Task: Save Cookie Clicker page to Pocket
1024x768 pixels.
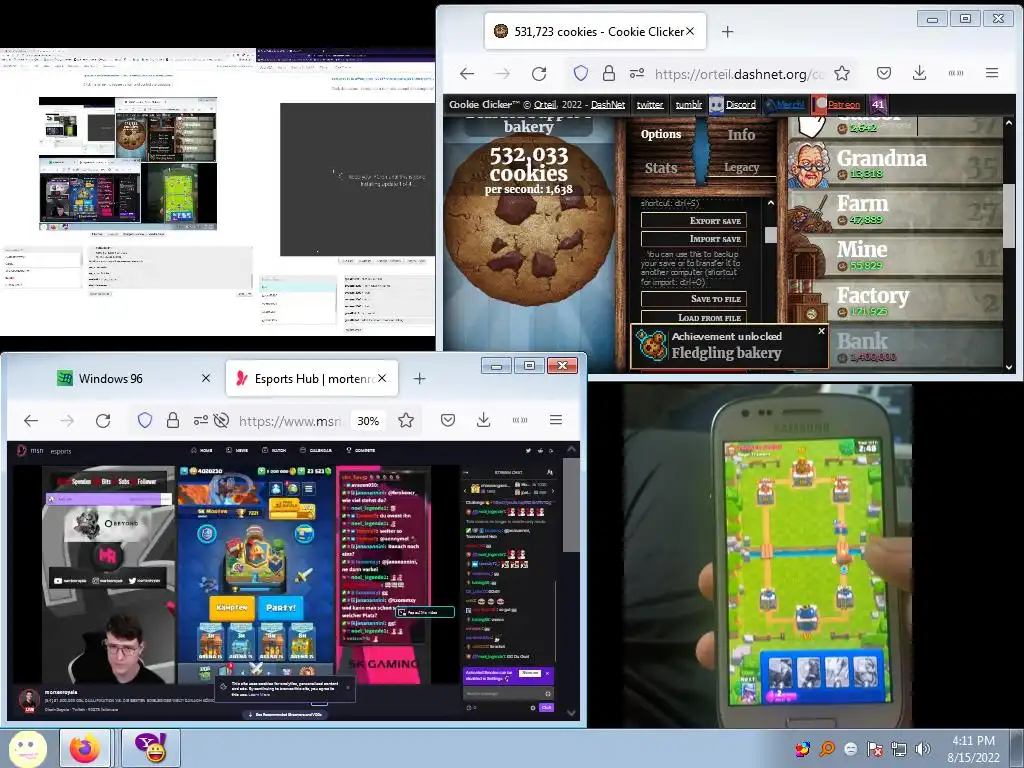Action: pyautogui.click(x=884, y=73)
